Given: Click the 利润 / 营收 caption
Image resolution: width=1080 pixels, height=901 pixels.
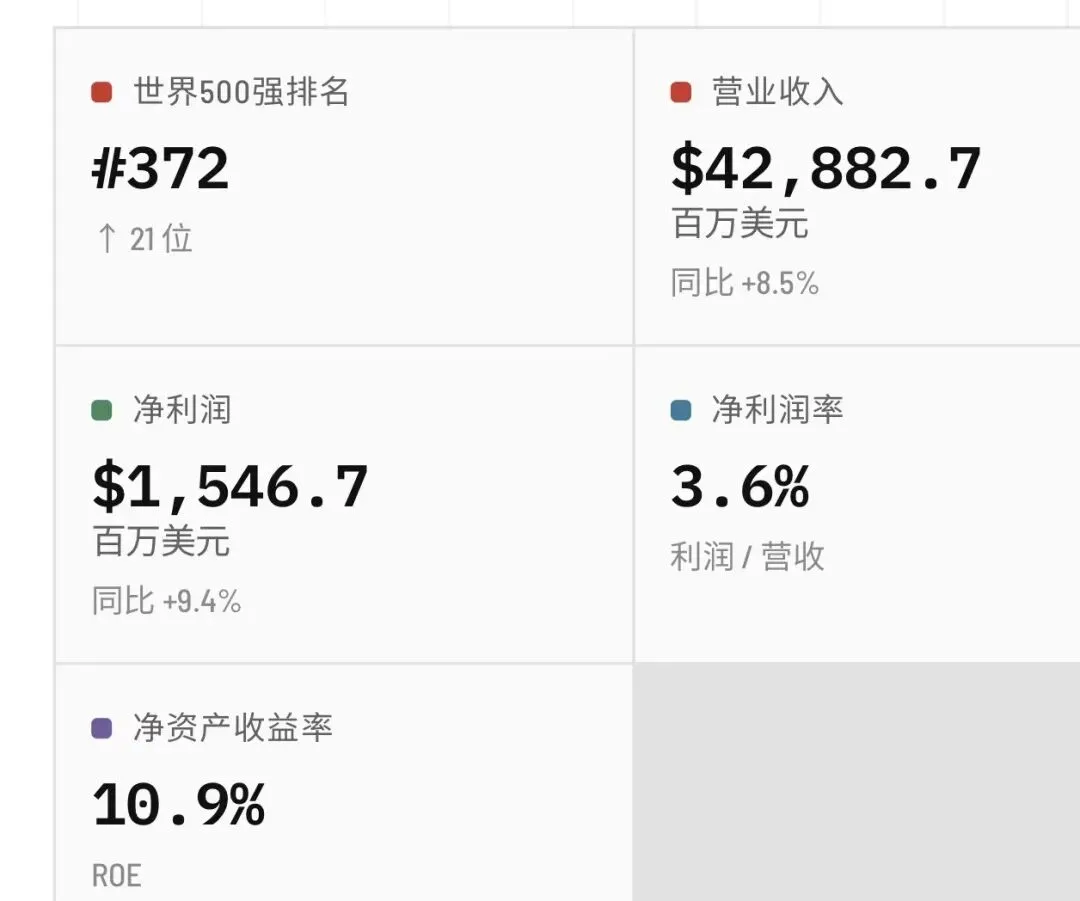Looking at the screenshot, I should point(747,557).
